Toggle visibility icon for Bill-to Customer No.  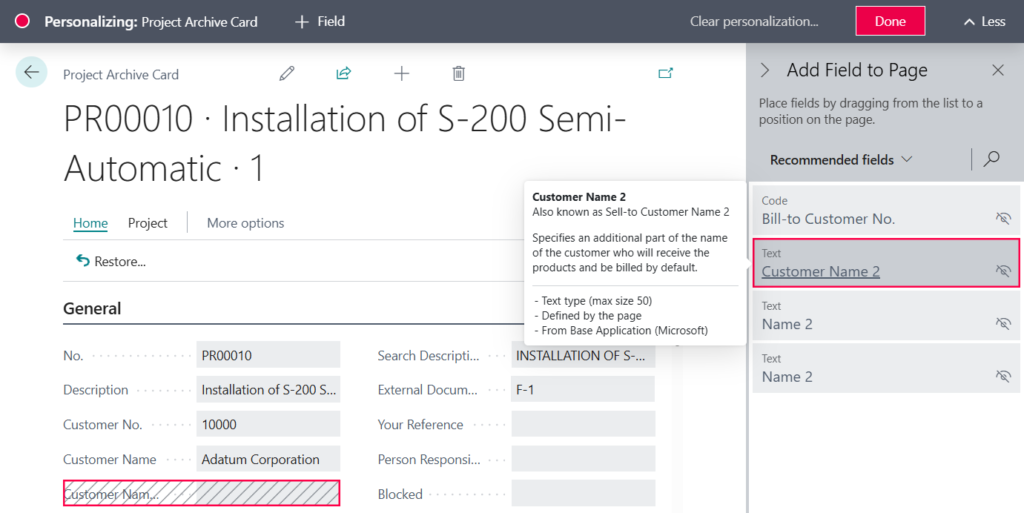(x=1003, y=218)
